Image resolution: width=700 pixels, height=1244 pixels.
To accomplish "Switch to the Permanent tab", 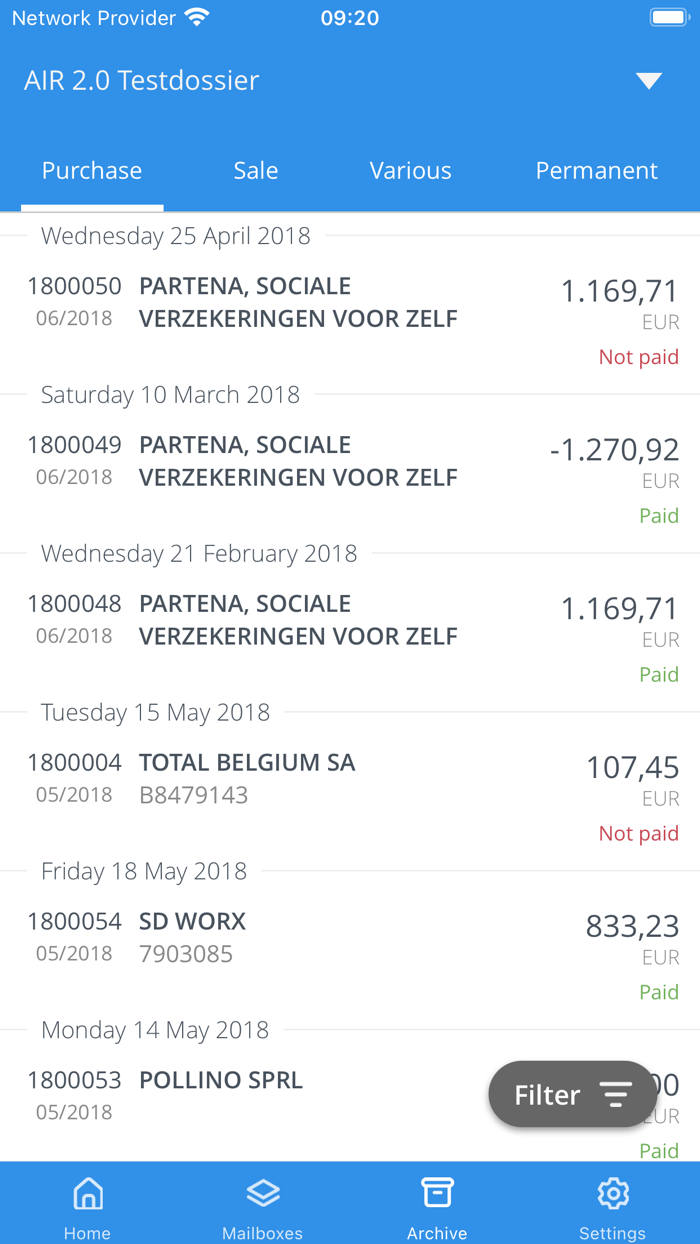I will 596,171.
